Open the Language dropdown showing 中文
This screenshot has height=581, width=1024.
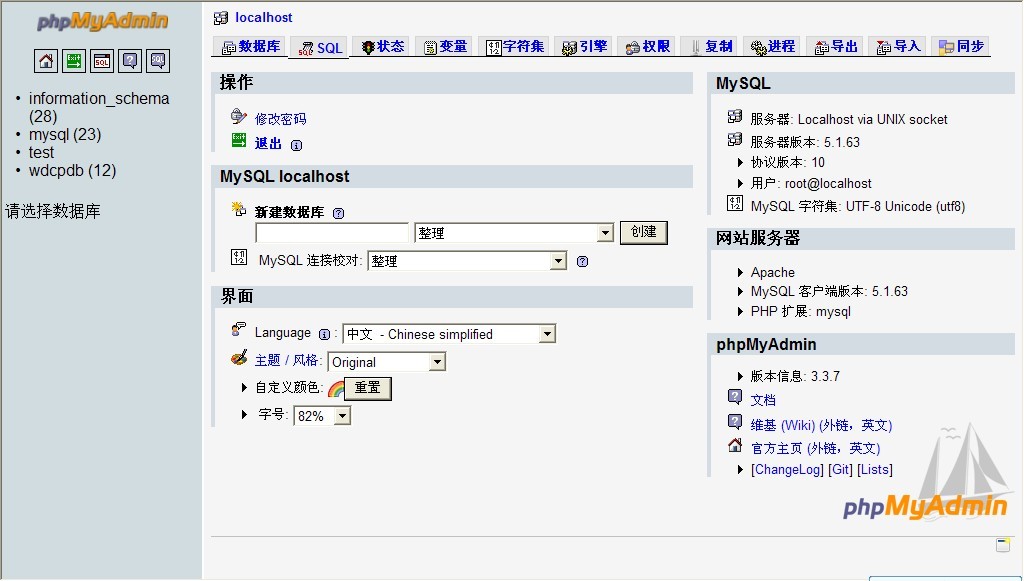pyautogui.click(x=449, y=334)
